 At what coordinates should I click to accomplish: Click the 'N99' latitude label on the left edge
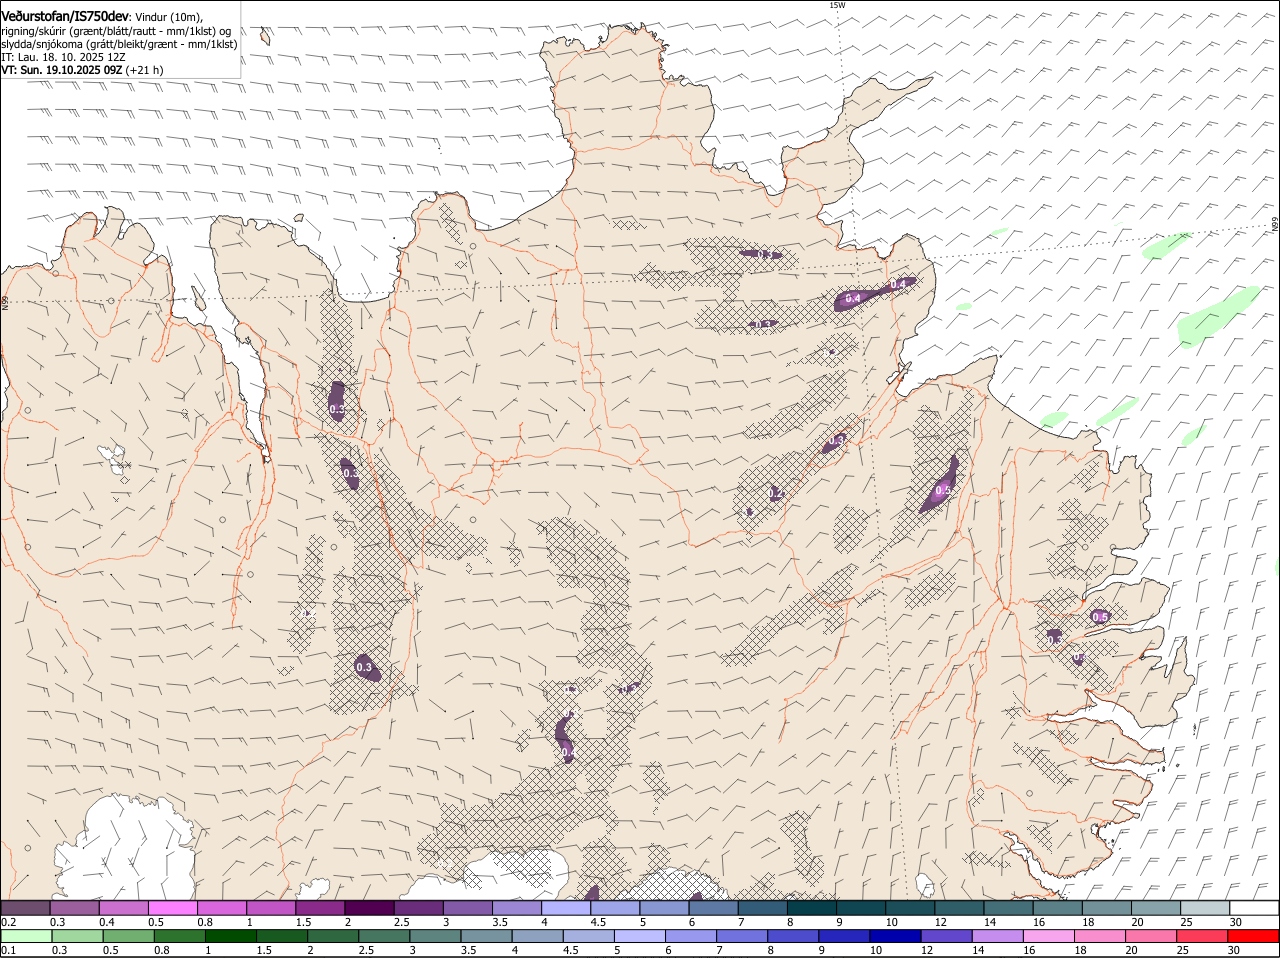(x=5, y=301)
